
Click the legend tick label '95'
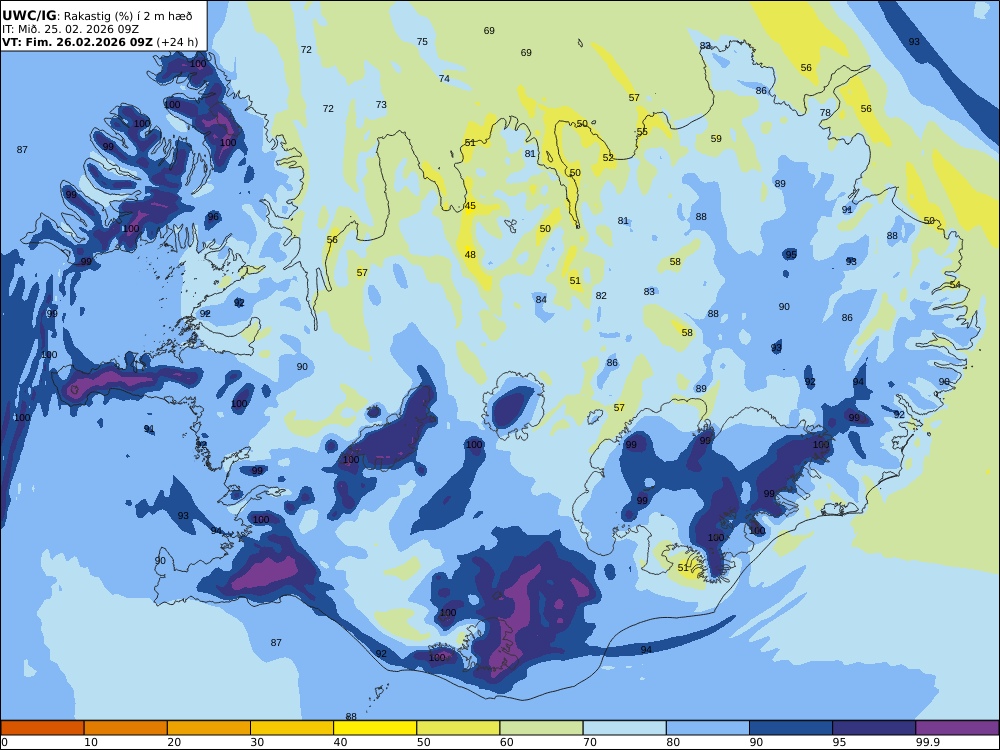[839, 742]
